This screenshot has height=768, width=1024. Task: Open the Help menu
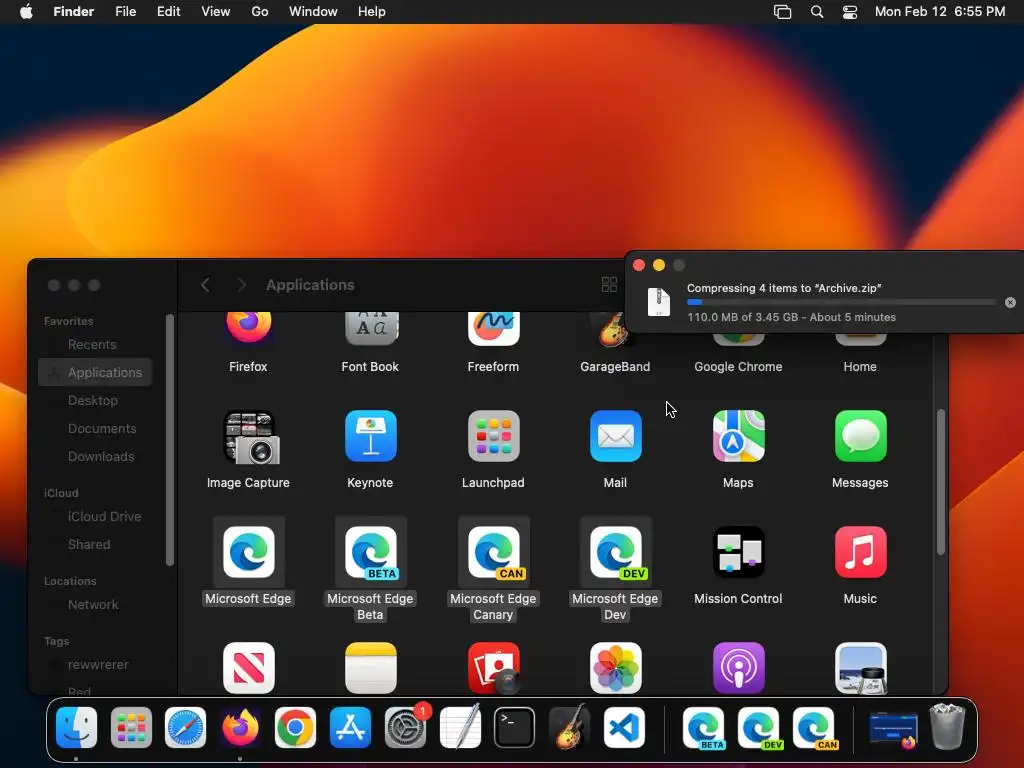click(372, 12)
